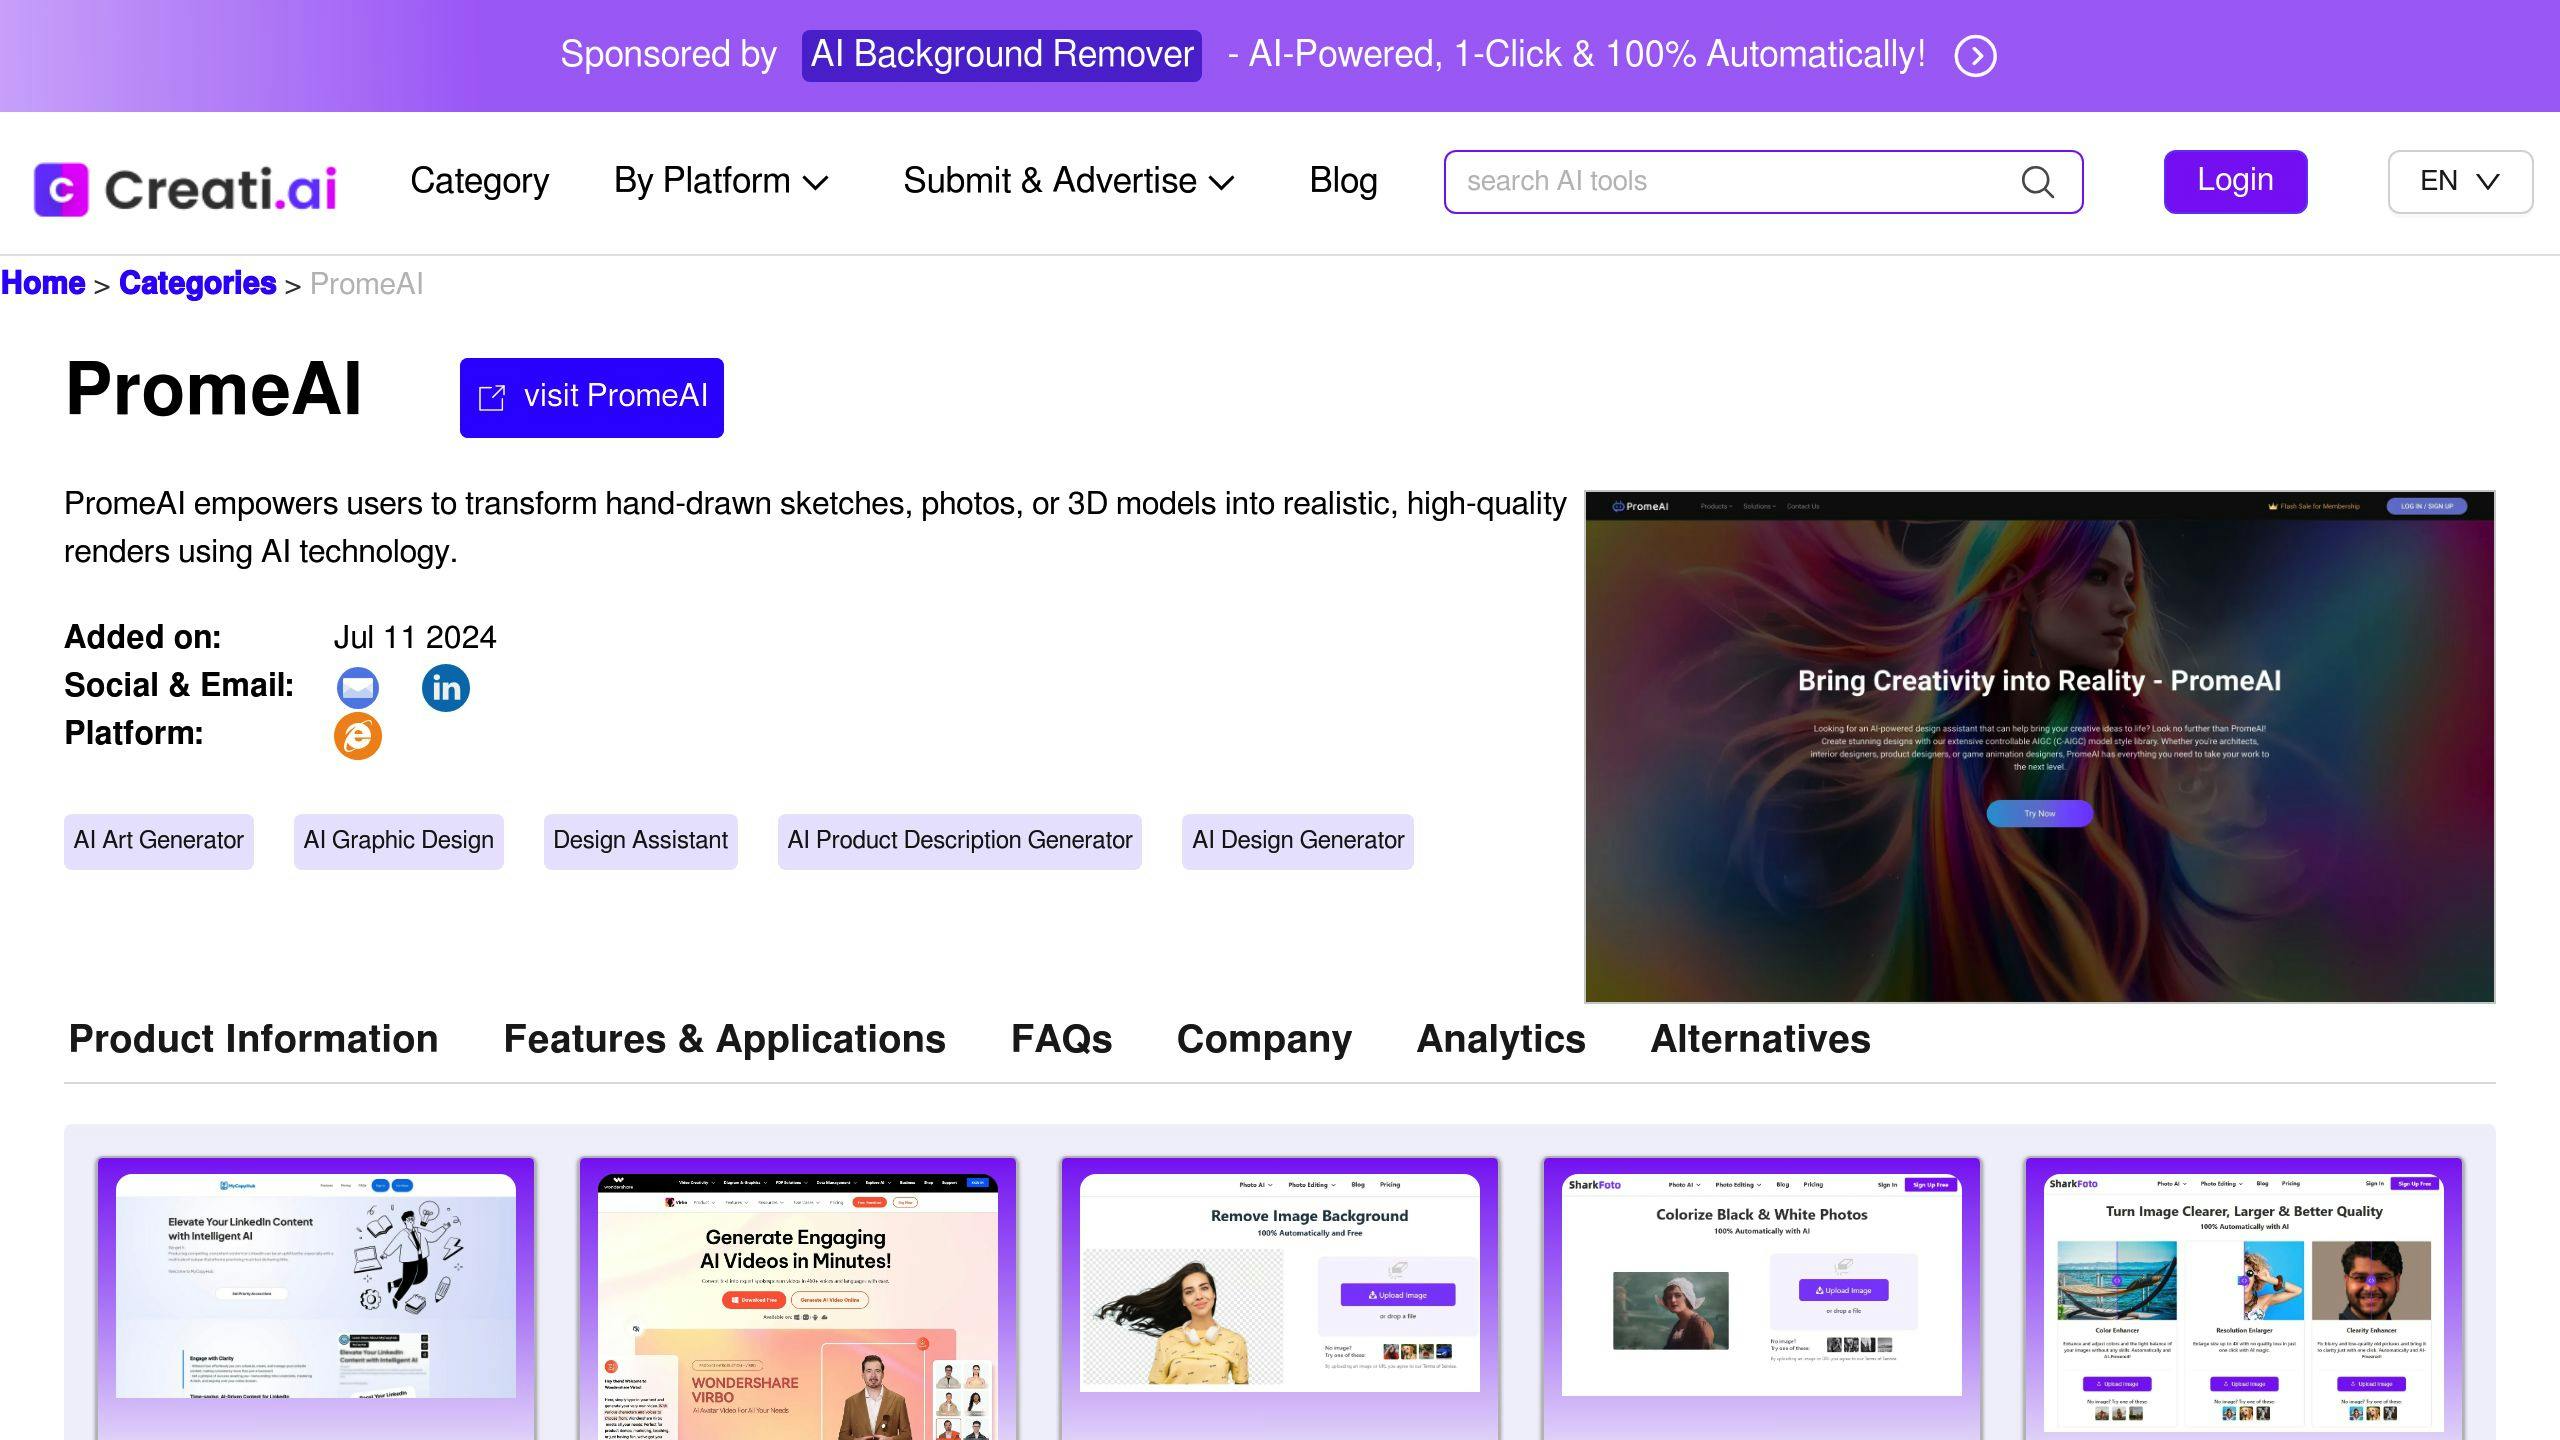Expand the Submit & Advertise dropdown

1069,181
